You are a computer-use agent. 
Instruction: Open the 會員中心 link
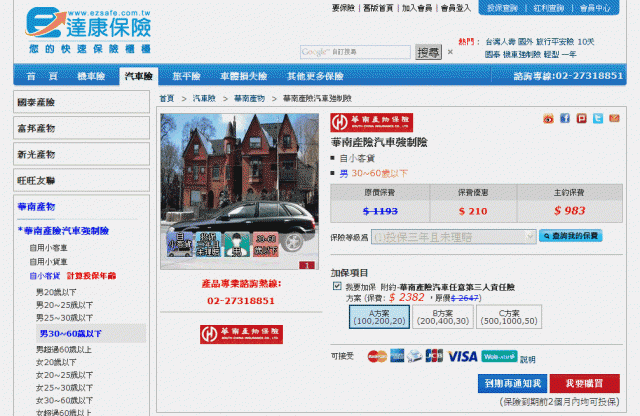596,8
